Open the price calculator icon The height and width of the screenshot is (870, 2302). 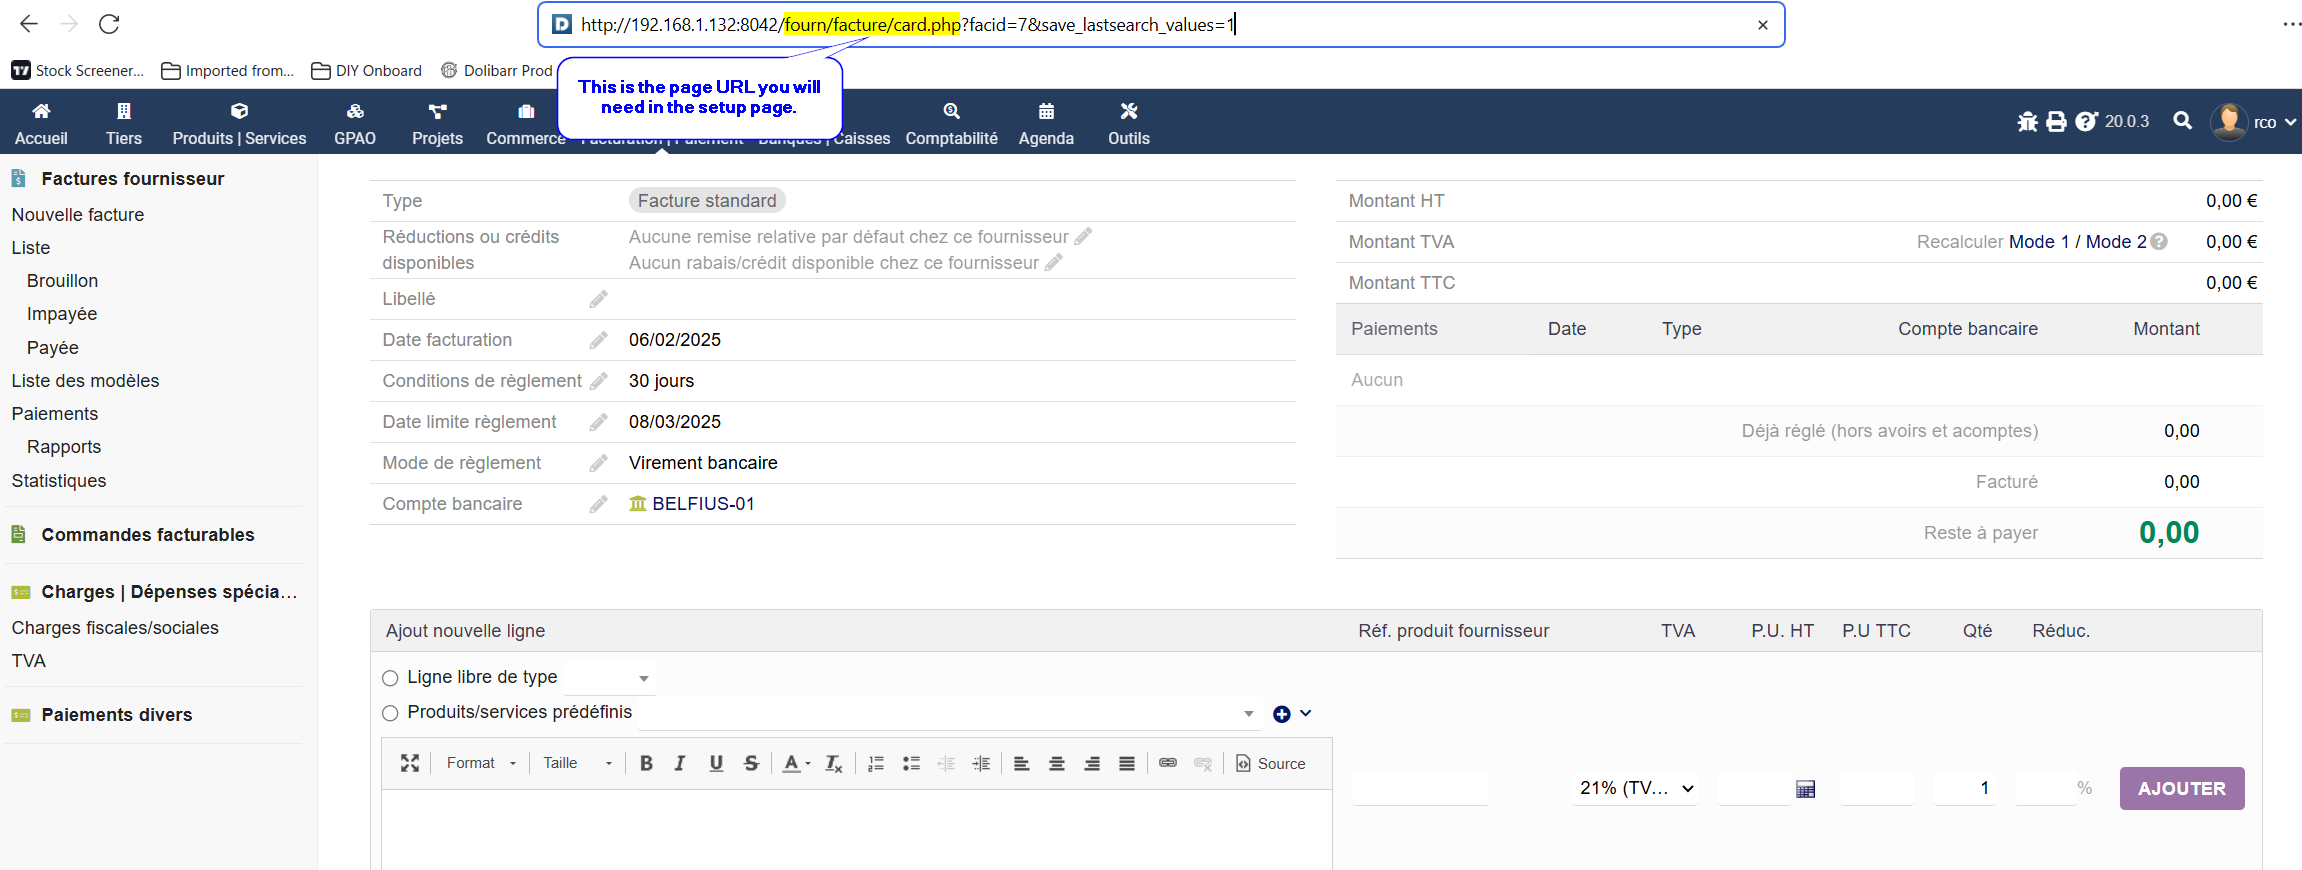pos(1805,789)
